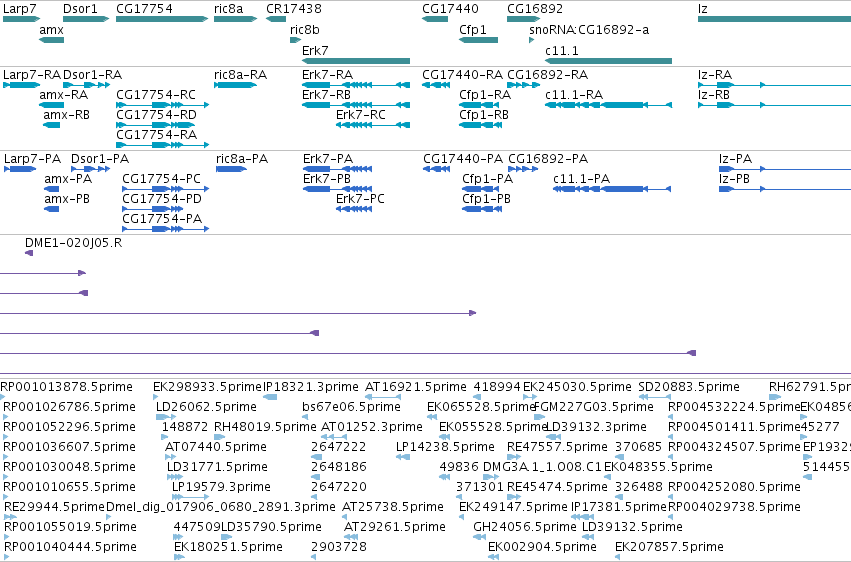Image resolution: width=851 pixels, height=562 pixels.
Task: Open the CG17754 gene label
Action: [x=144, y=9]
